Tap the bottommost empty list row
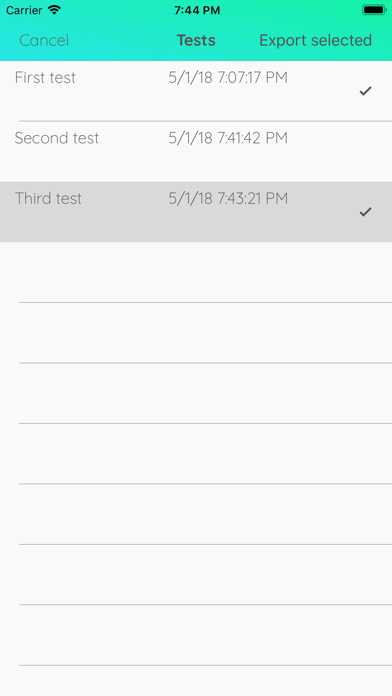 tap(196, 681)
